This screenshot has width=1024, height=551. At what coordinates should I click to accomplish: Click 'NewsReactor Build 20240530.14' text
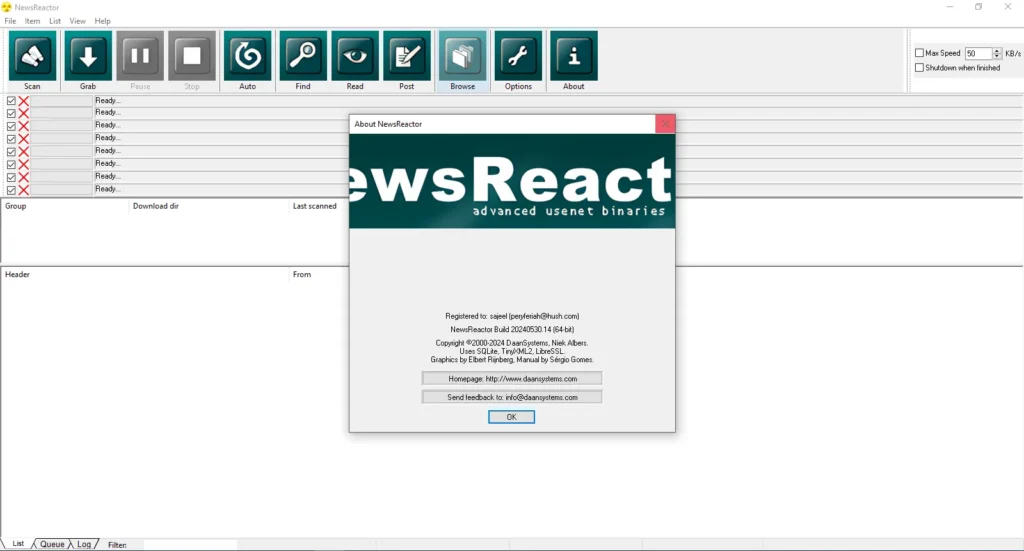pos(512,330)
